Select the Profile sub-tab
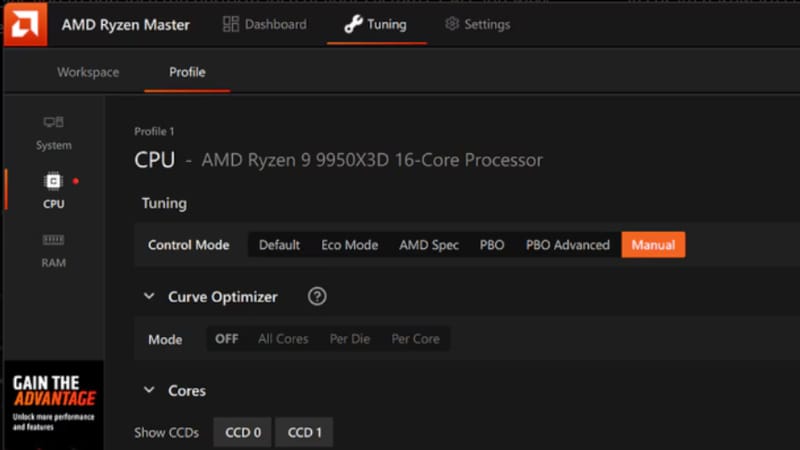Viewport: 800px width, 450px height. pyautogui.click(x=187, y=72)
